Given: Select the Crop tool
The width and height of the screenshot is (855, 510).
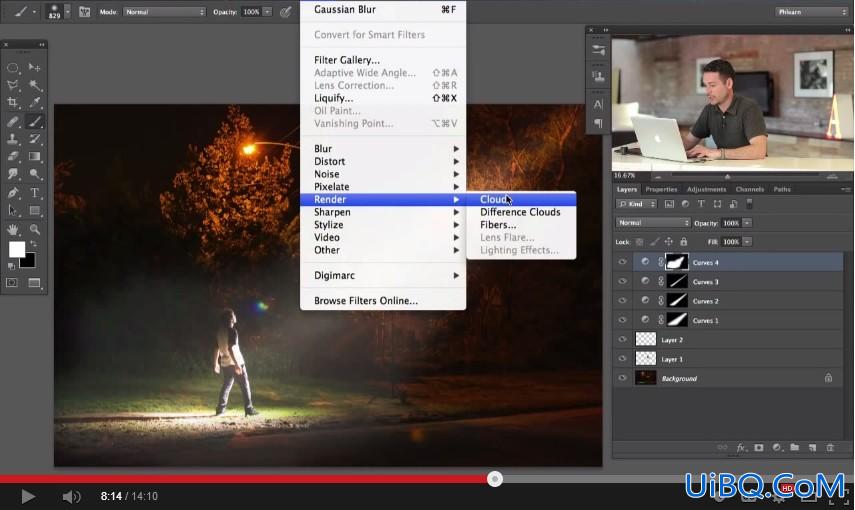Looking at the screenshot, I should coord(13,103).
